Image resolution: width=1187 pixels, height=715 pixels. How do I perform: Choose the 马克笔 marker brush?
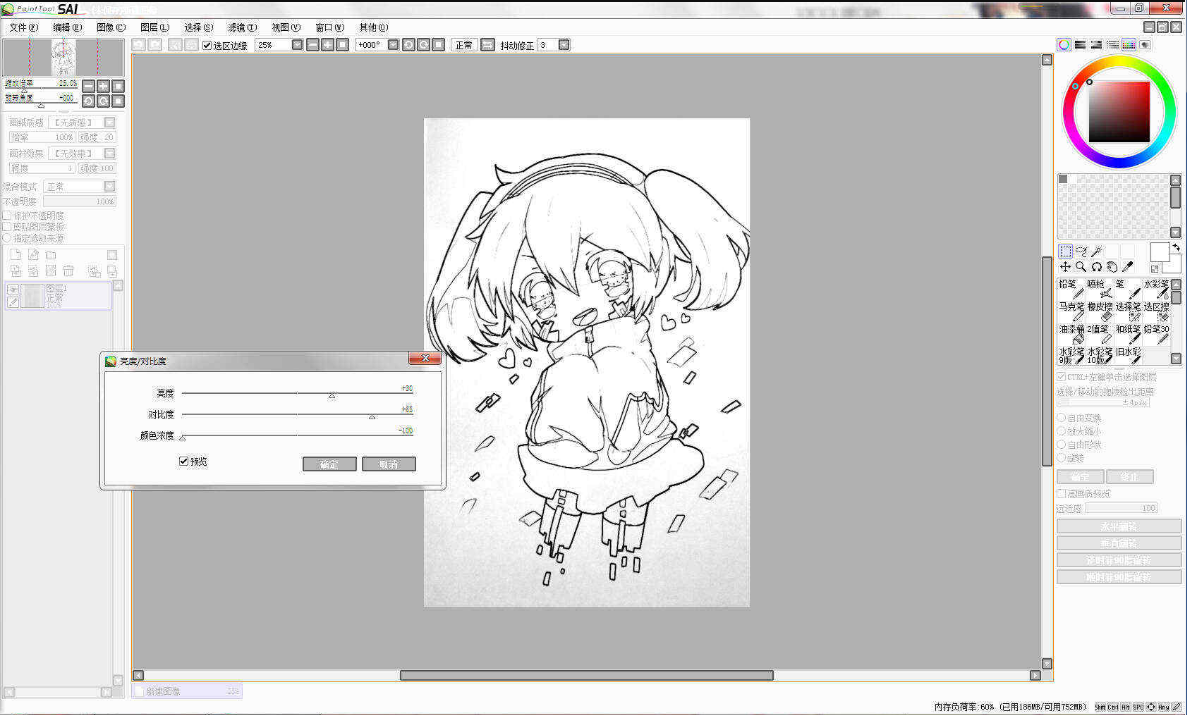coord(1071,311)
